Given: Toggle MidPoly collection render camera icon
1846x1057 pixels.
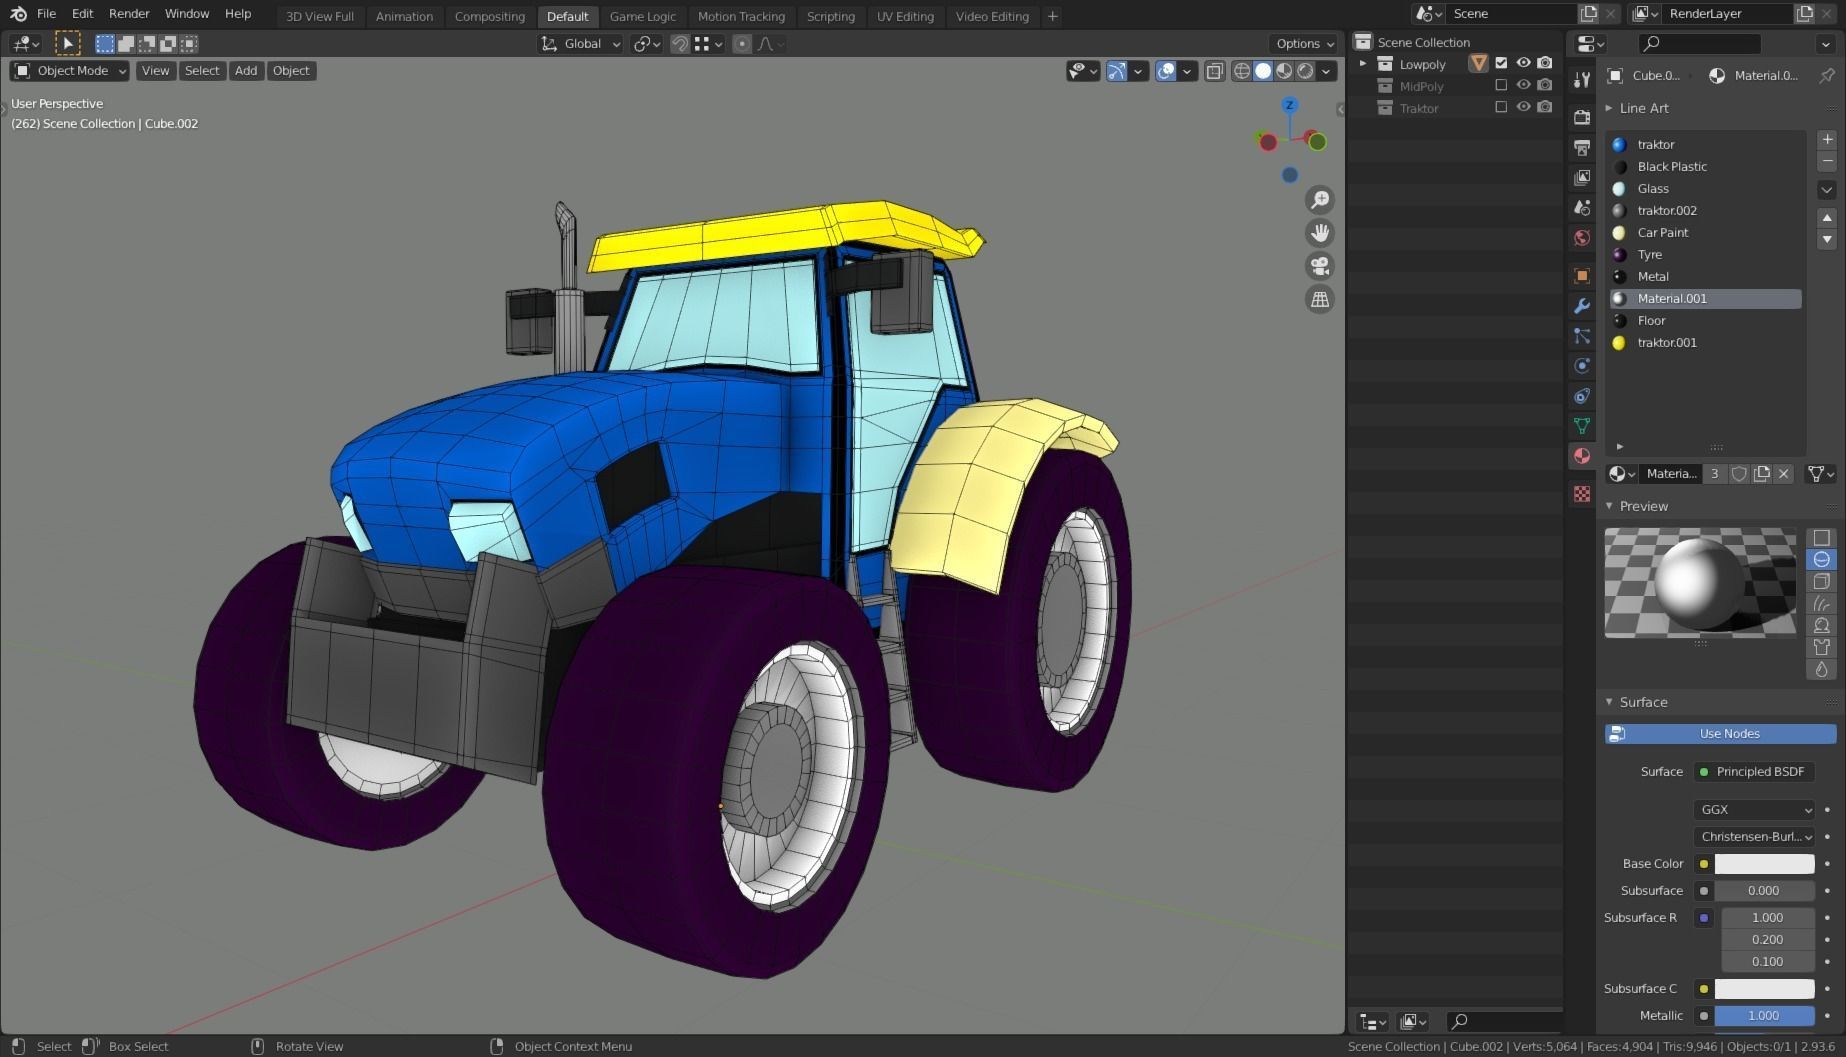Looking at the screenshot, I should 1545,85.
